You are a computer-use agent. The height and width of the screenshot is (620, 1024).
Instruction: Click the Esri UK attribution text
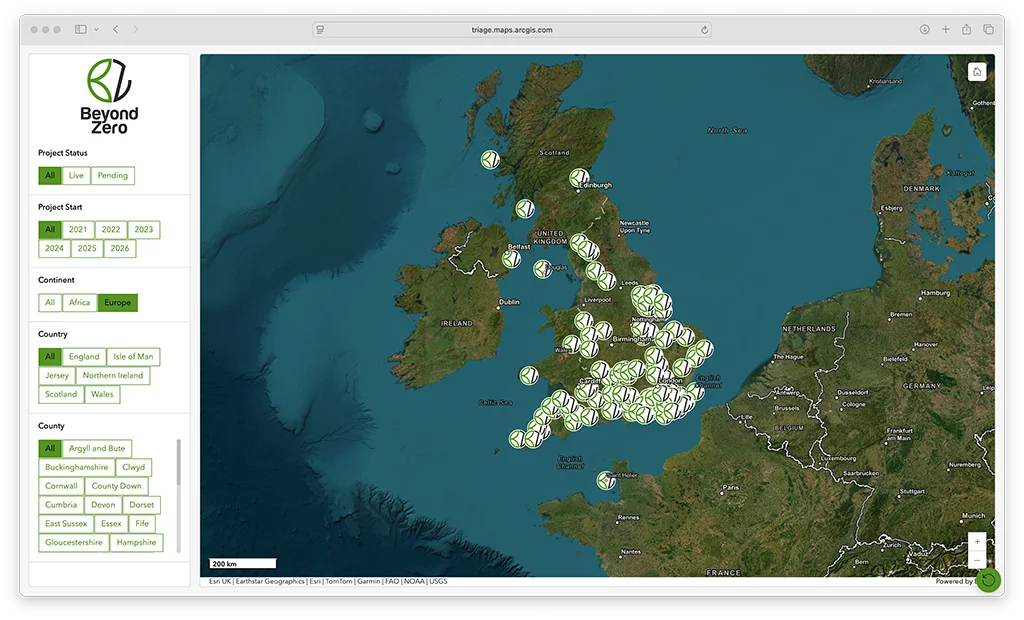(x=220, y=581)
